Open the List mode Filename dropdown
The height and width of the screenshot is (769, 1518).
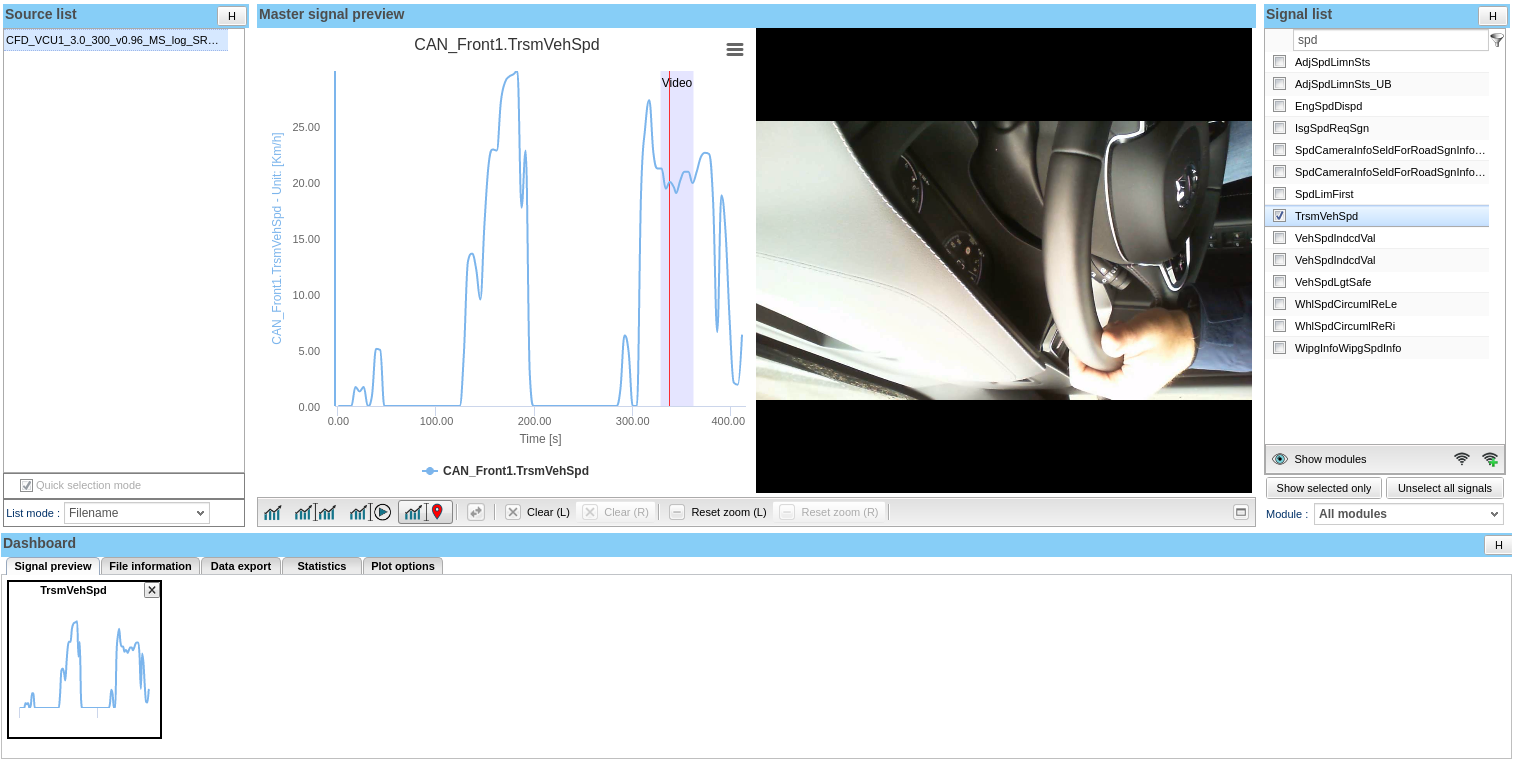[x=136, y=513]
